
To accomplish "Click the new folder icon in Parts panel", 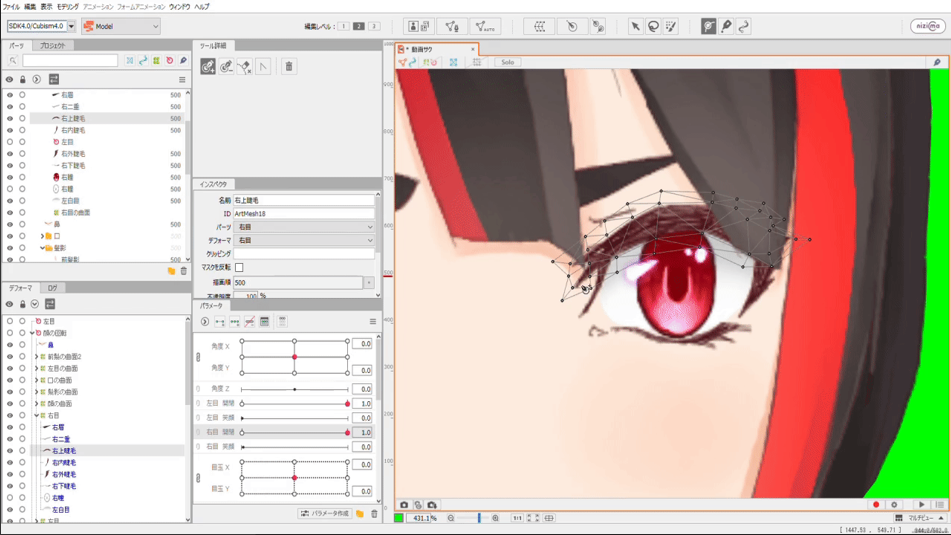I will pos(171,271).
